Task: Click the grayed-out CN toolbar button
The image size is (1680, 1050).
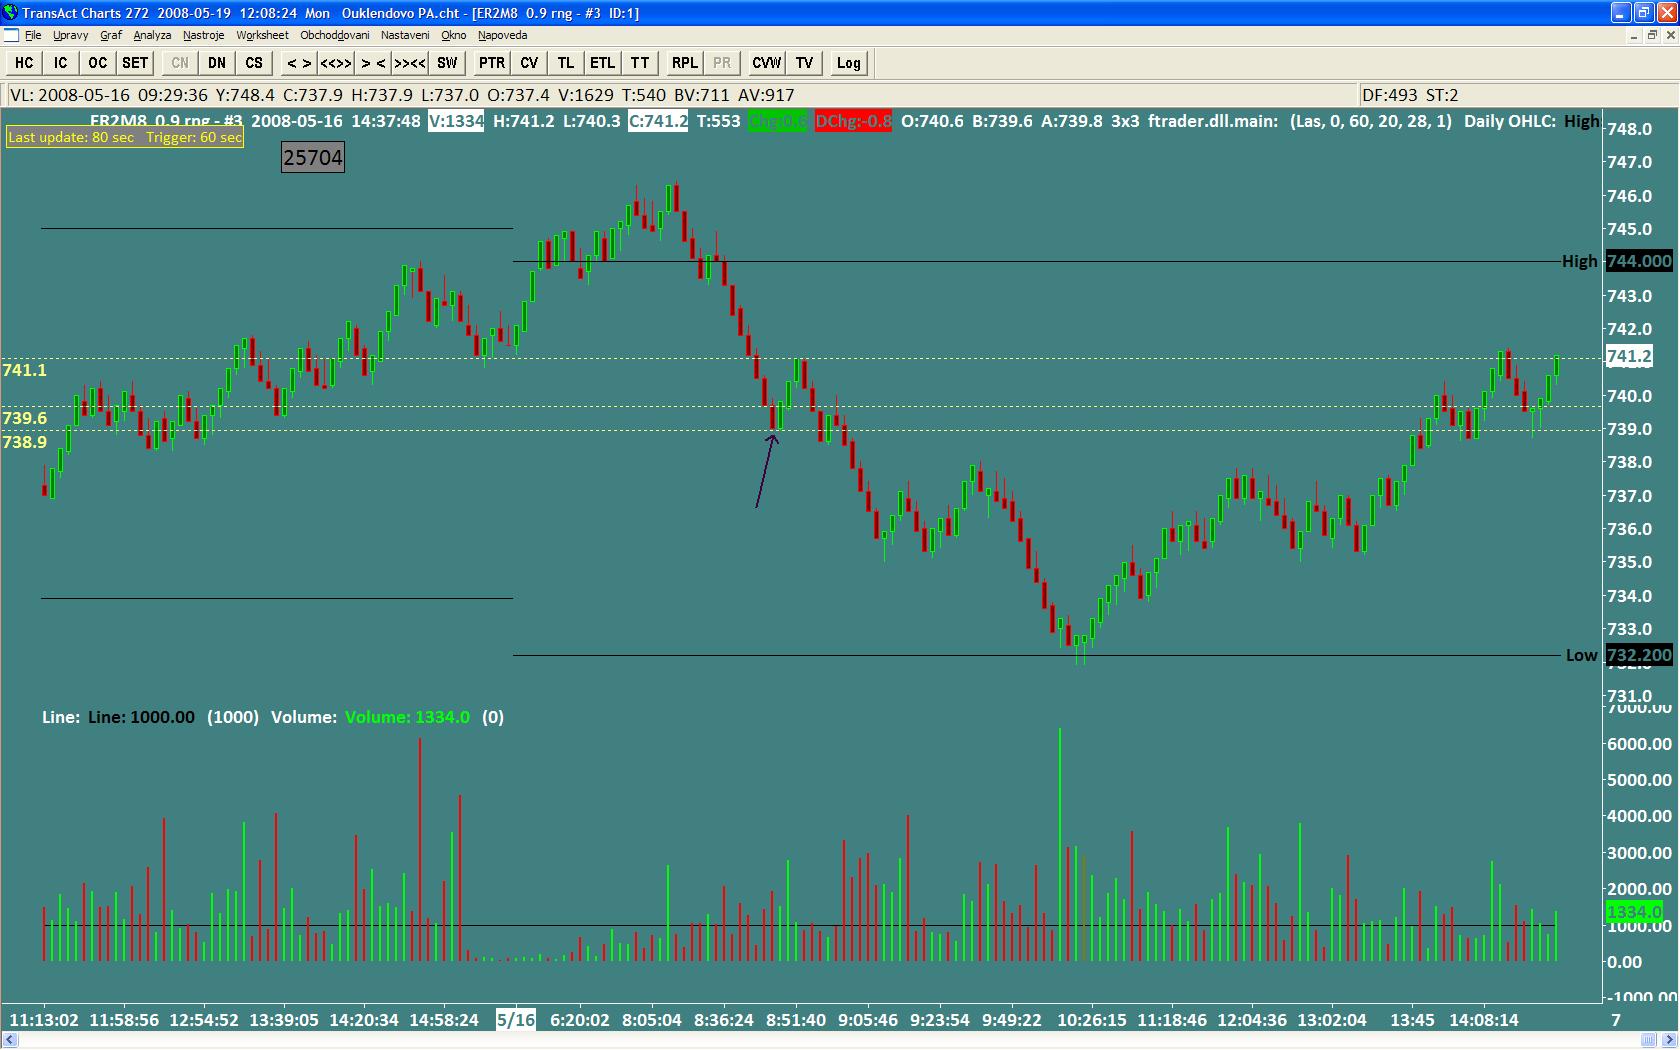Action: [180, 63]
